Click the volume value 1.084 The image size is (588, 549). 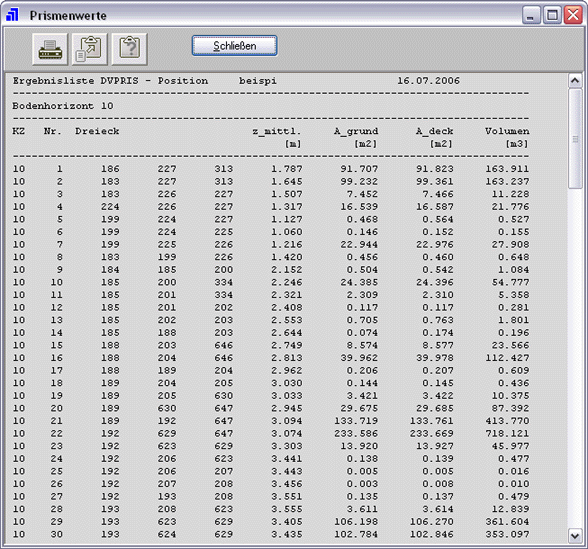click(x=513, y=270)
